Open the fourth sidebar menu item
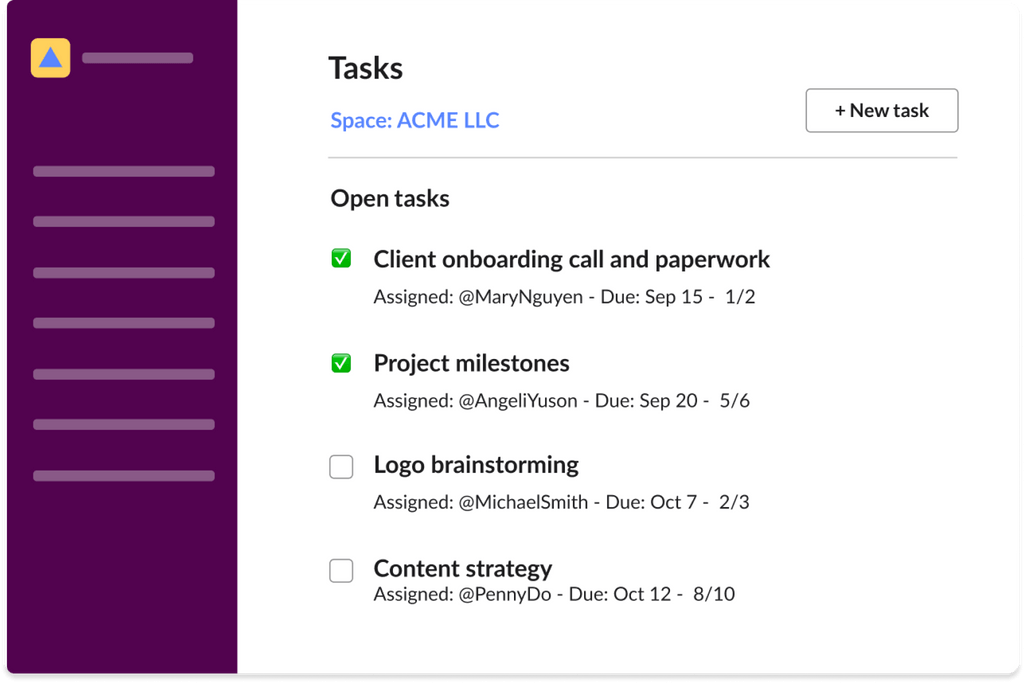The image size is (1024, 683). click(124, 323)
